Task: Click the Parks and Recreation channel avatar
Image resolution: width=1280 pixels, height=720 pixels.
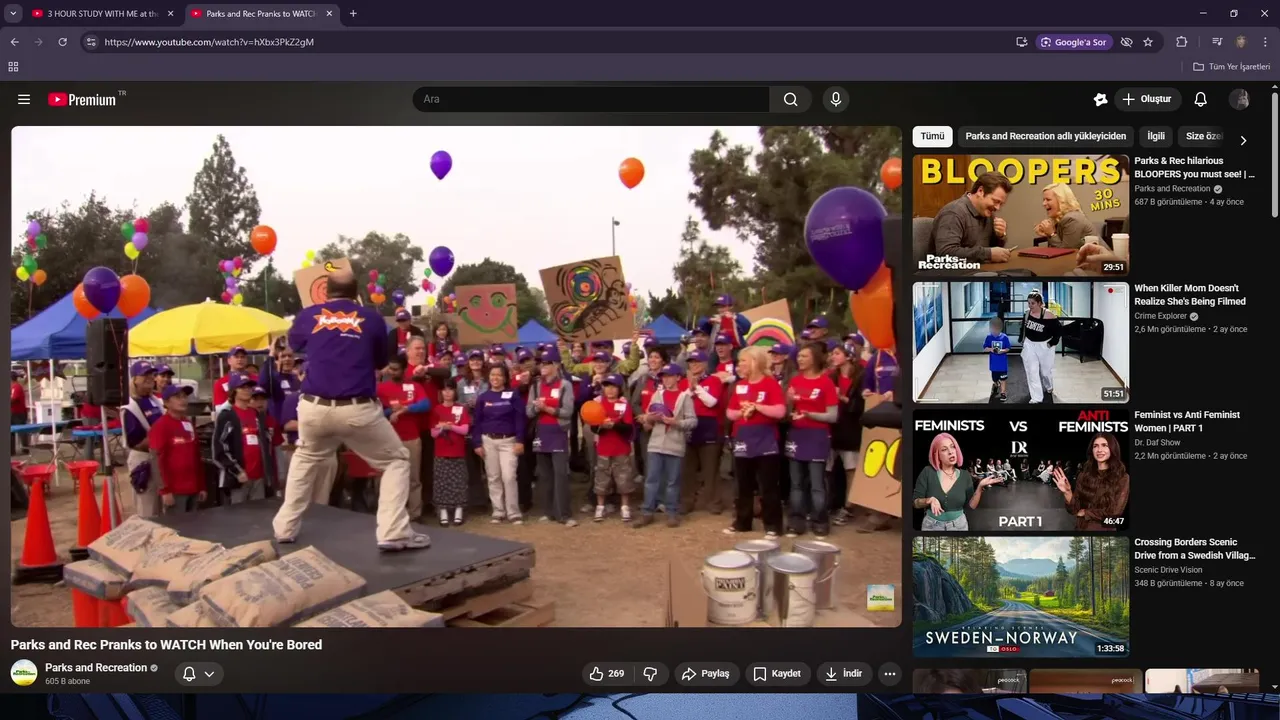Action: 24,673
